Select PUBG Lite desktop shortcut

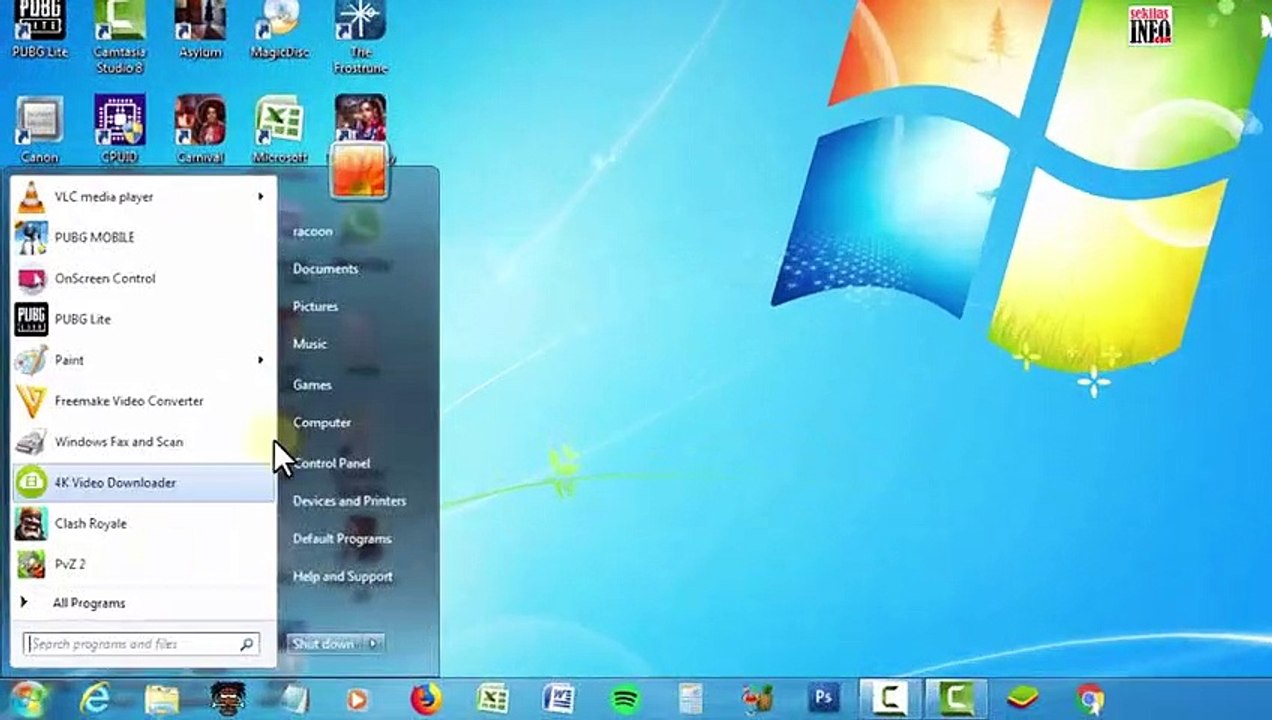(x=40, y=29)
